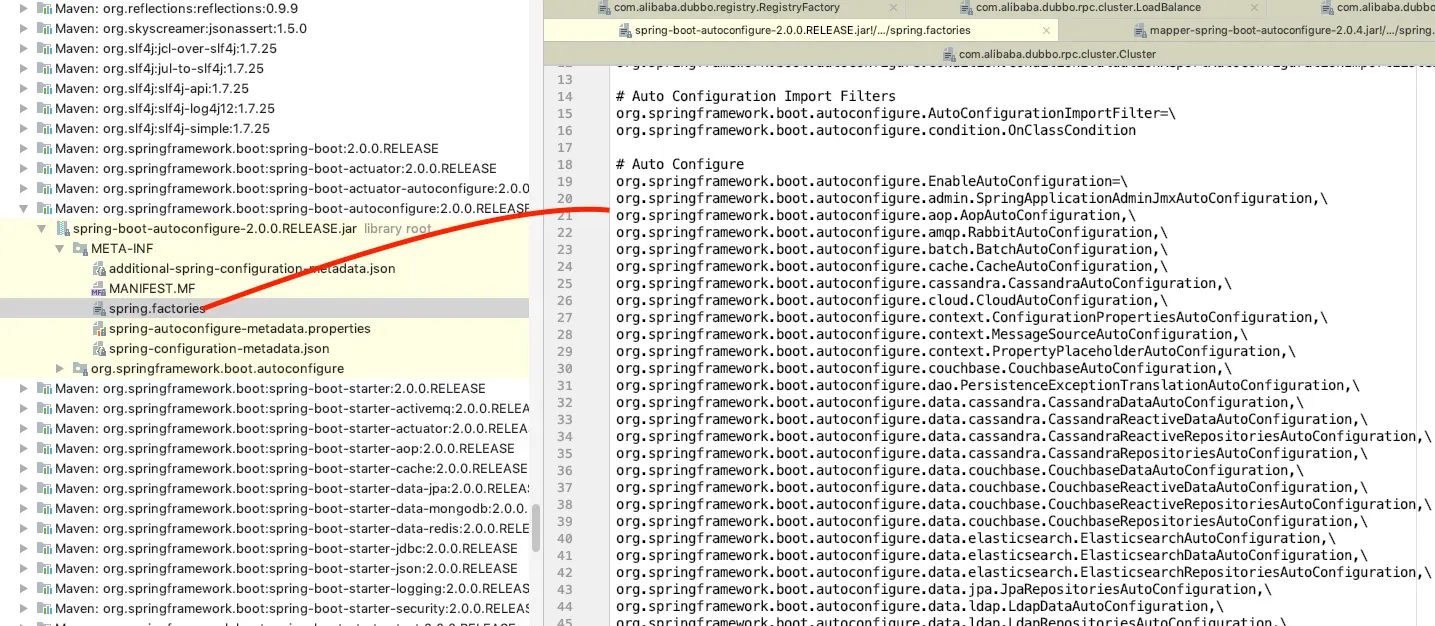Click context.MessageSourceAutoConfiguration line
The image size is (1435, 626).
click(932, 334)
